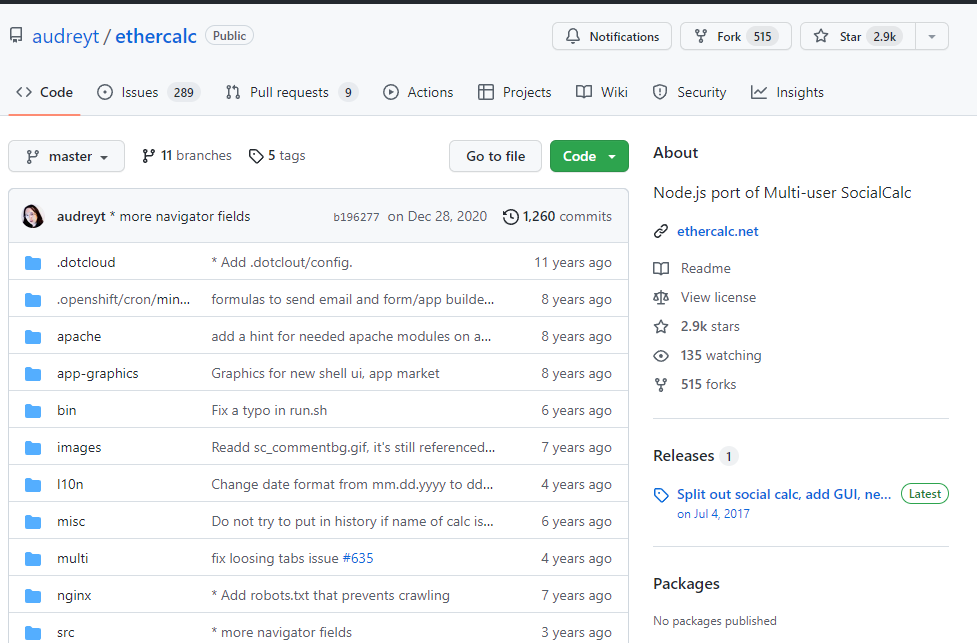Fork the ethercalc repository
Screen dimensions: 977x643
click(x=735, y=36)
